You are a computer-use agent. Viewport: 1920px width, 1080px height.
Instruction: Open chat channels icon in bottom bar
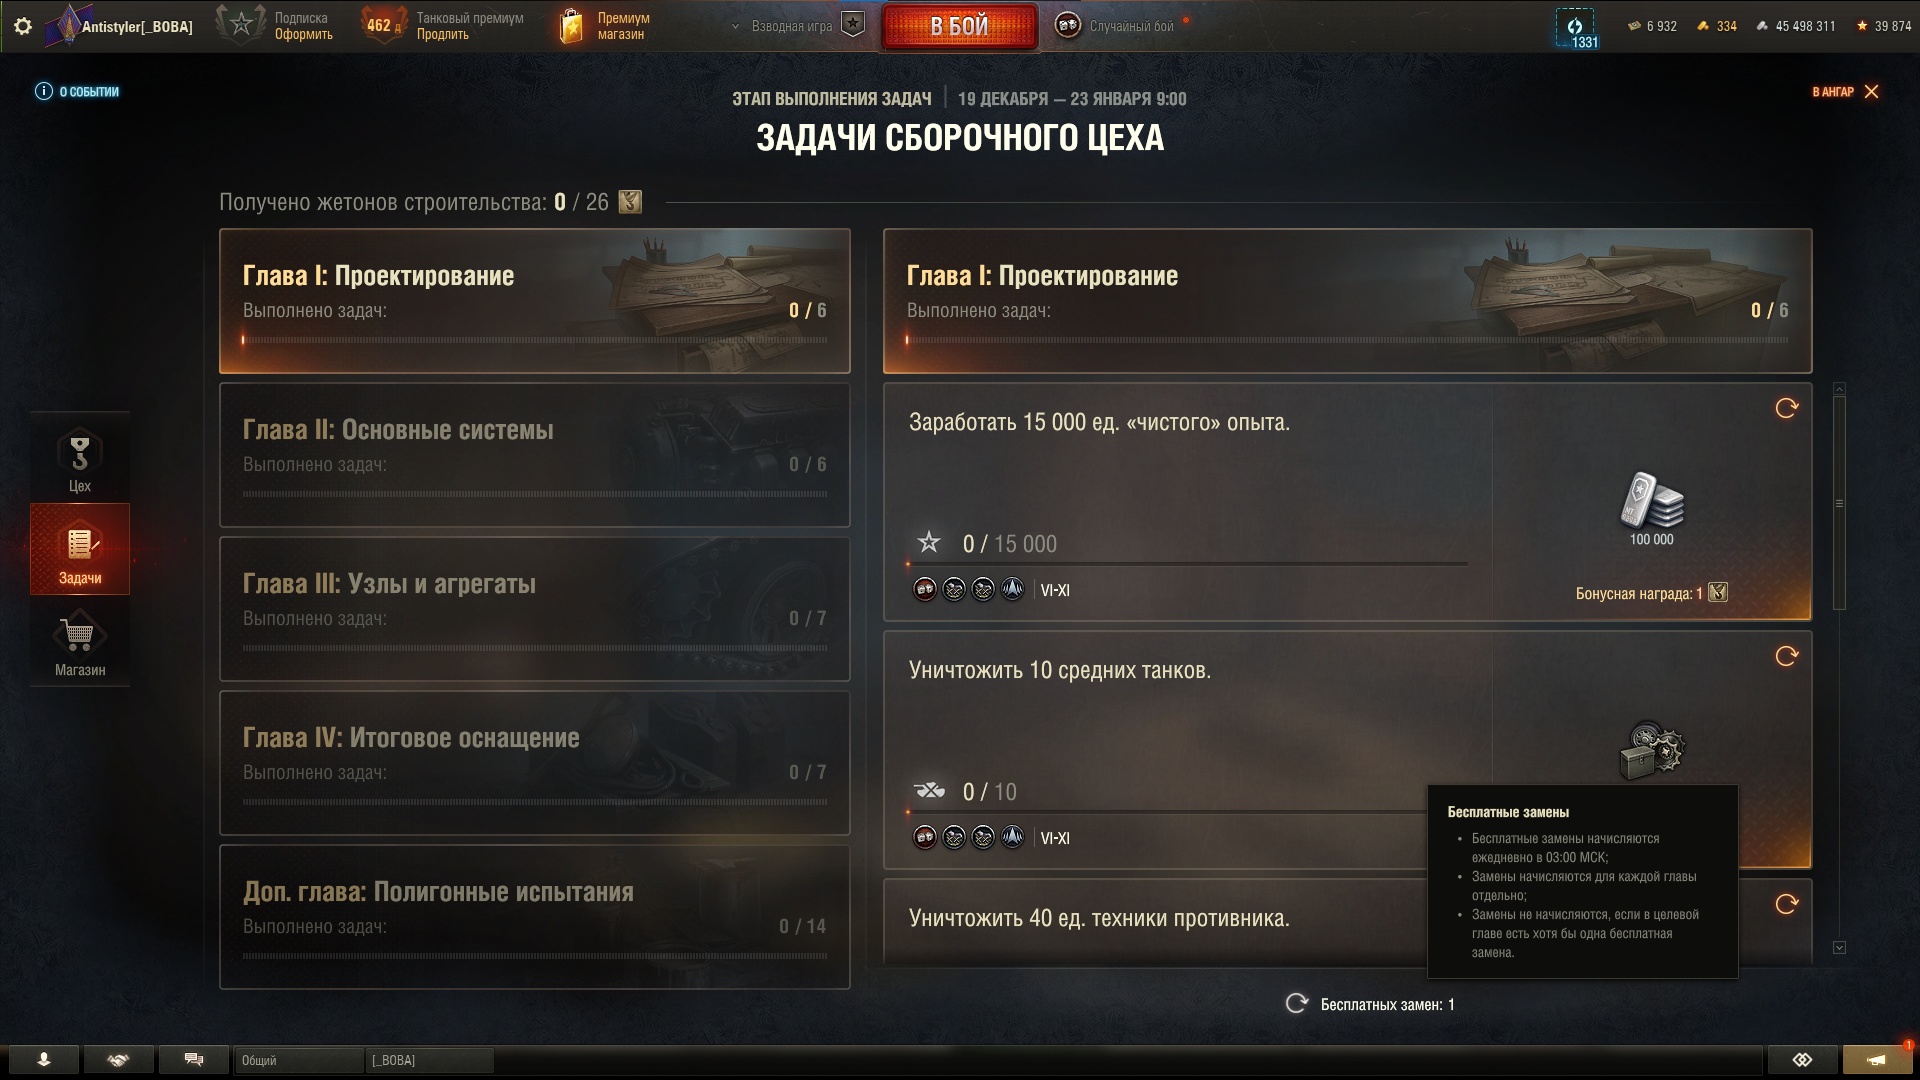[x=194, y=1060]
